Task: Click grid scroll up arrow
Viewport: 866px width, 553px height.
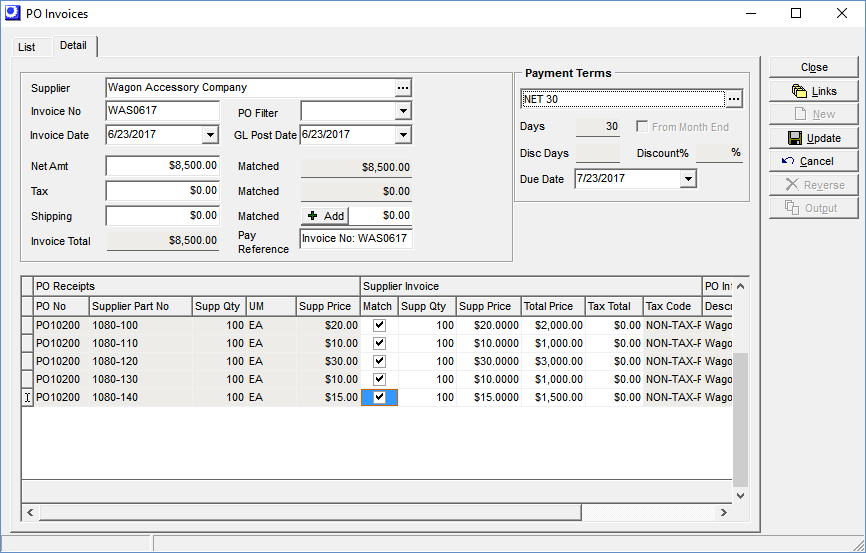Action: (741, 286)
